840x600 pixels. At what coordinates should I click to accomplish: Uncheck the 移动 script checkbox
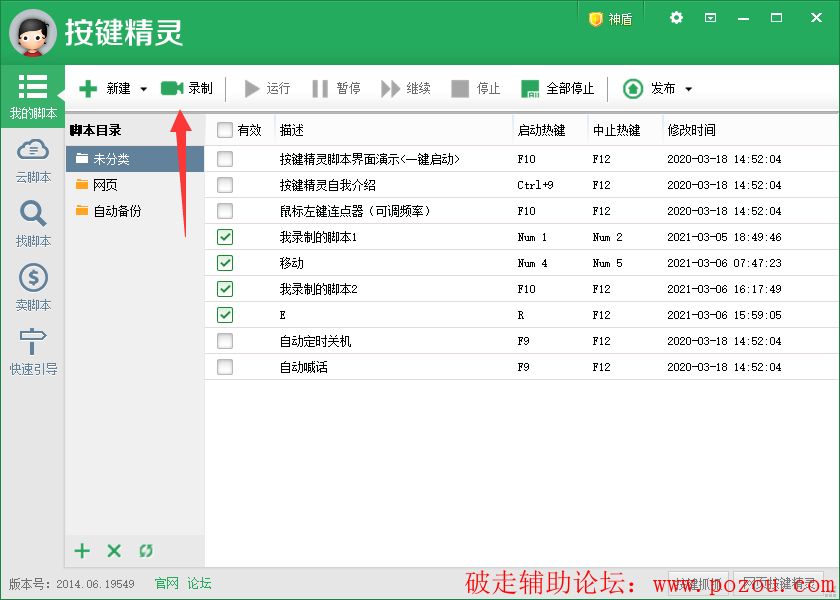(224, 262)
